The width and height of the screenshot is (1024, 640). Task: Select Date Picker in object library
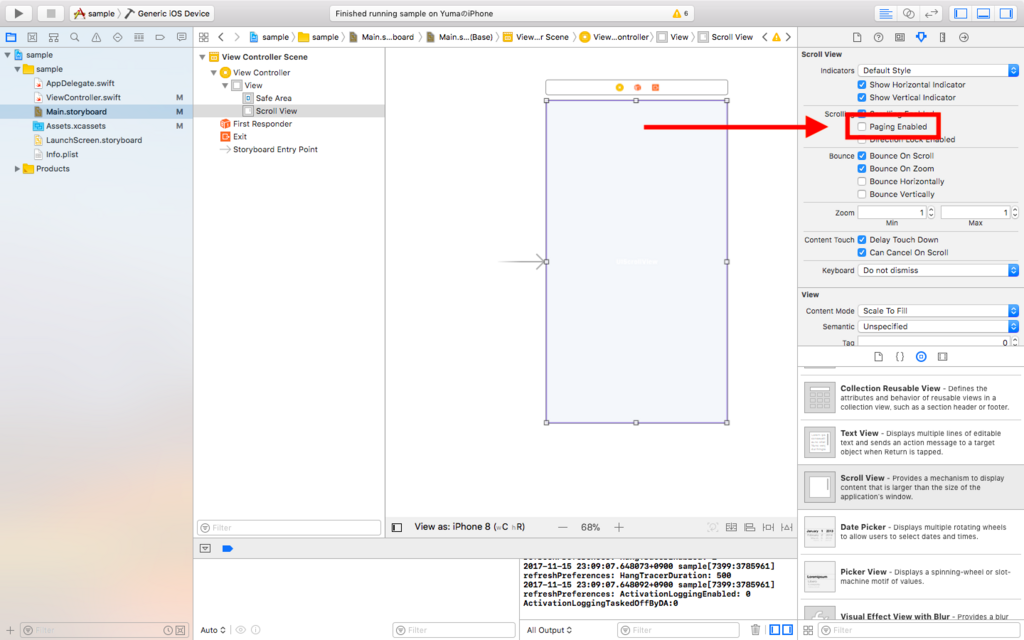coord(910,532)
